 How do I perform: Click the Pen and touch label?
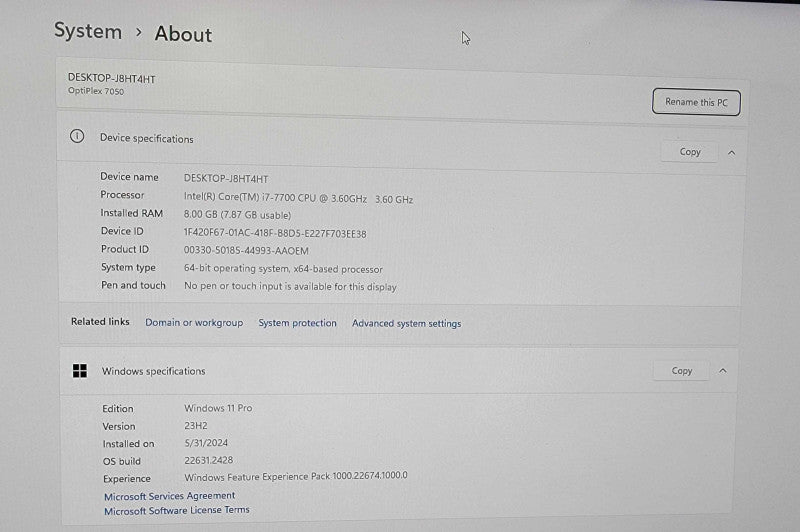pyautogui.click(x=133, y=285)
